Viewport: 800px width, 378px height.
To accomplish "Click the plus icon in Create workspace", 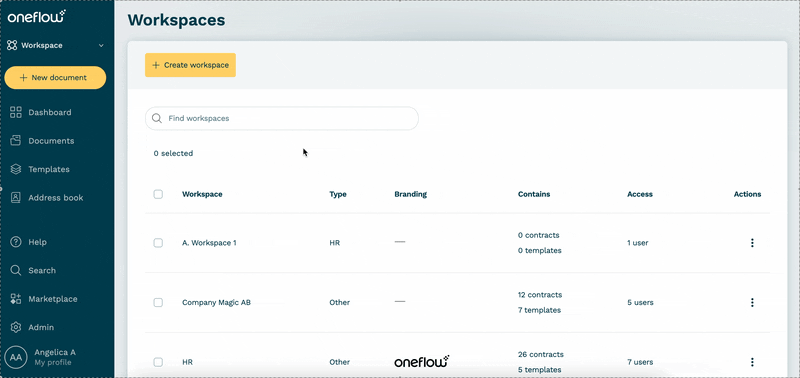I will (156, 65).
